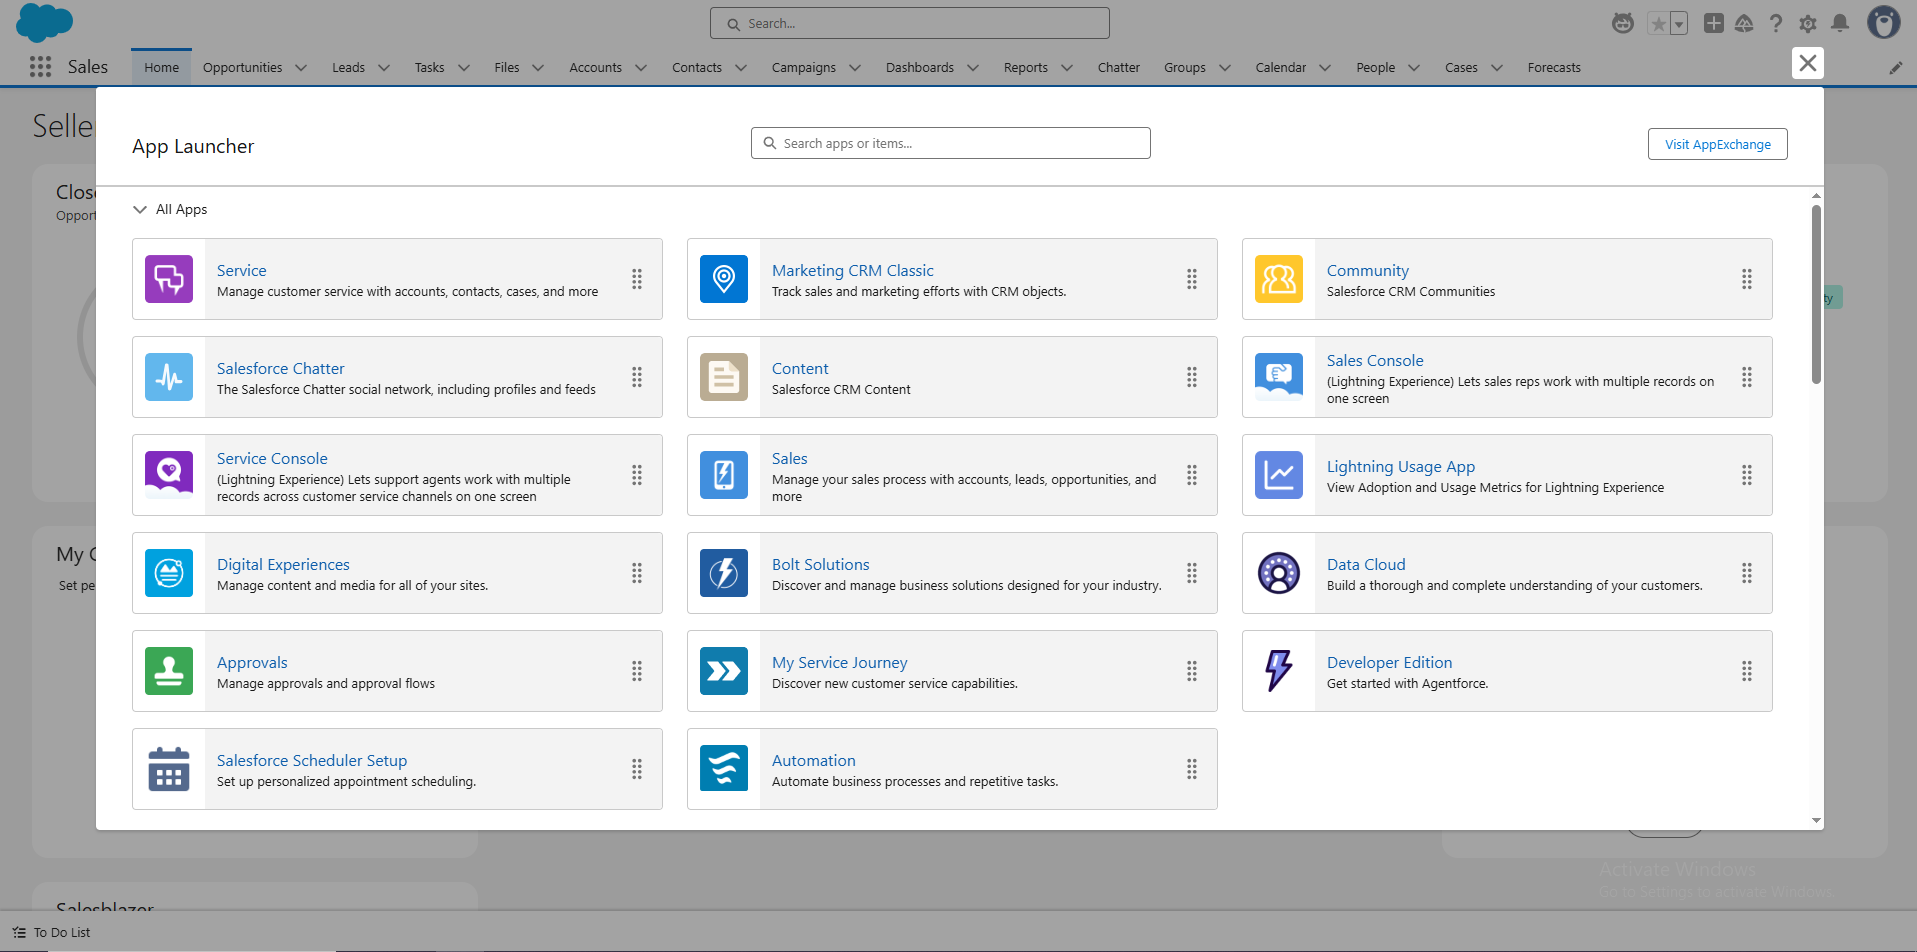Close the App Launcher dialog

pos(1807,63)
